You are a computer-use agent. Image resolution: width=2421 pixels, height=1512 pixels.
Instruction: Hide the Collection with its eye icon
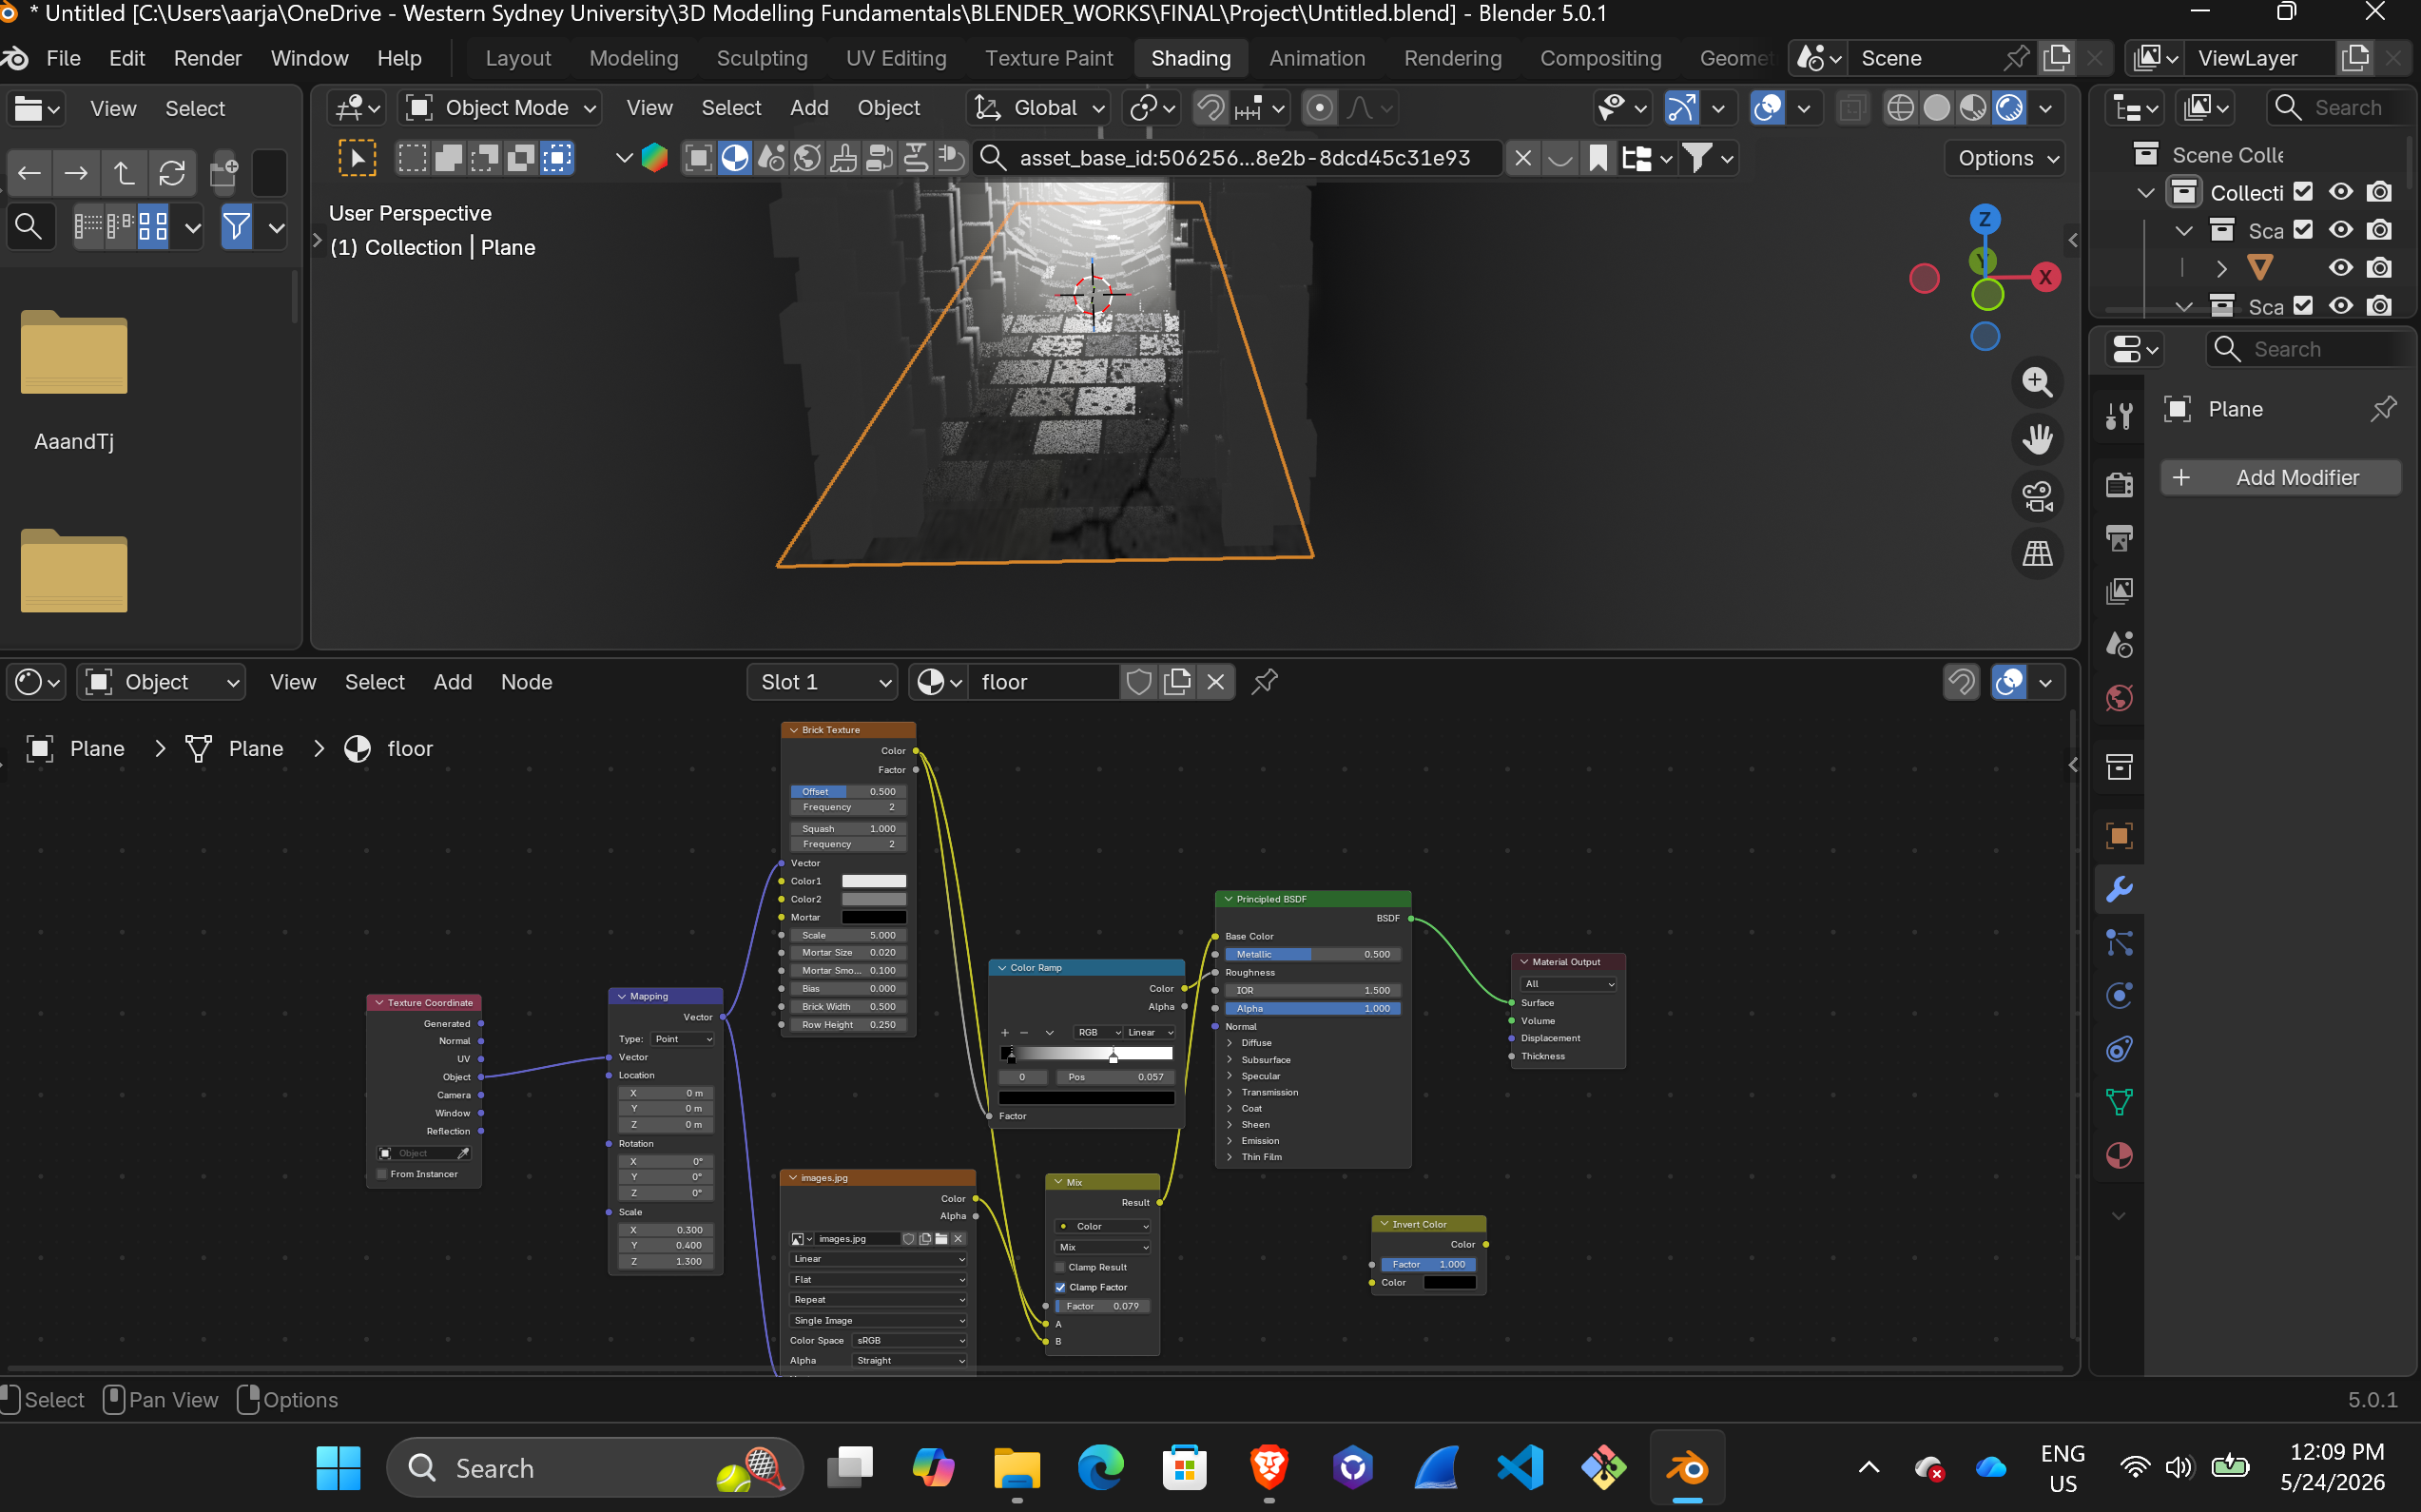(2341, 192)
